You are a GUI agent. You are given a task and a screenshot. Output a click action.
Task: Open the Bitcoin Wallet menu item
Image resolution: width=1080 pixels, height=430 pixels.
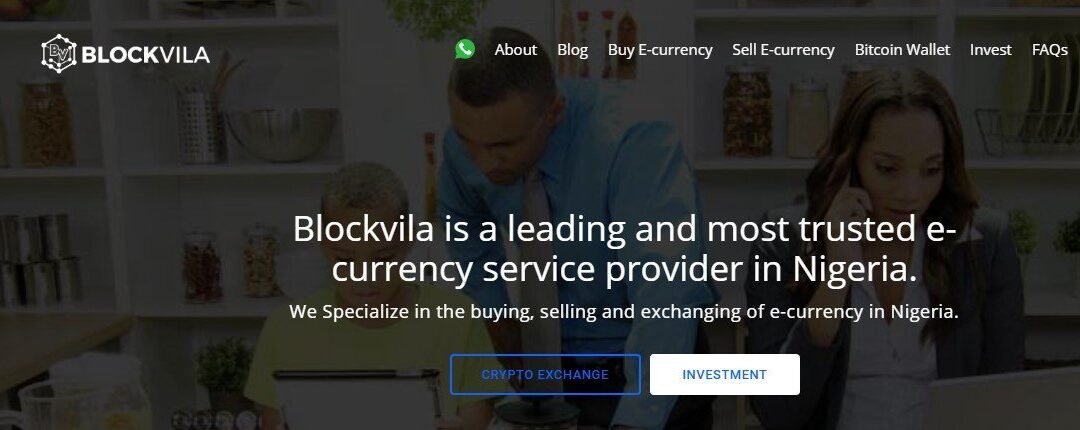pyautogui.click(x=902, y=50)
